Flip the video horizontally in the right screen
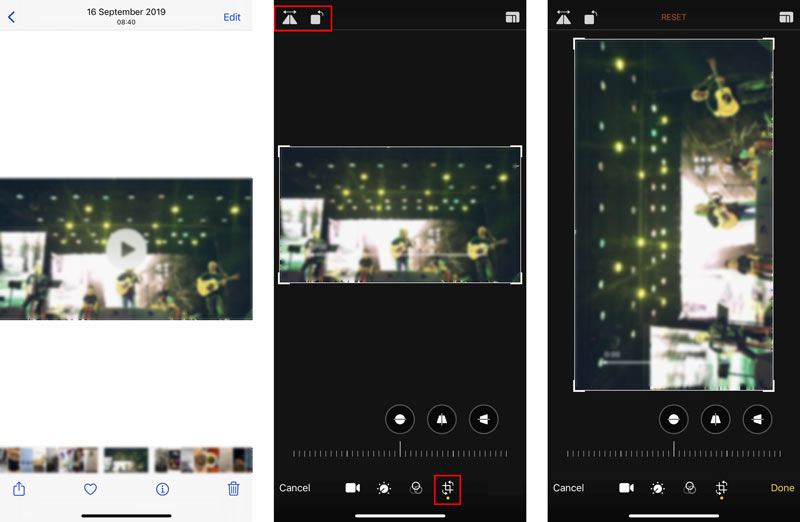 pos(563,18)
